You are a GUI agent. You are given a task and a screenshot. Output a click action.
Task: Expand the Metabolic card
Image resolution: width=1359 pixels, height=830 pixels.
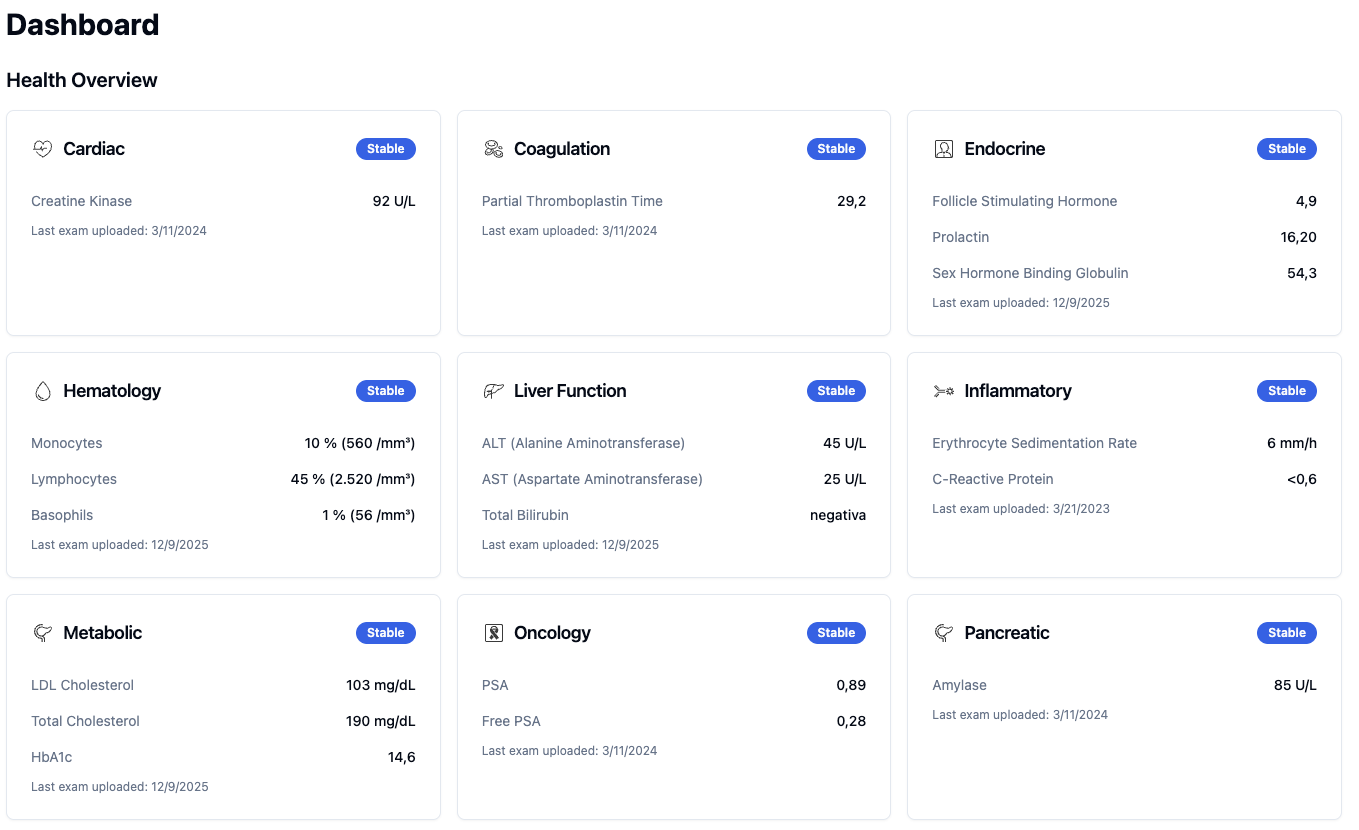pyautogui.click(x=222, y=706)
